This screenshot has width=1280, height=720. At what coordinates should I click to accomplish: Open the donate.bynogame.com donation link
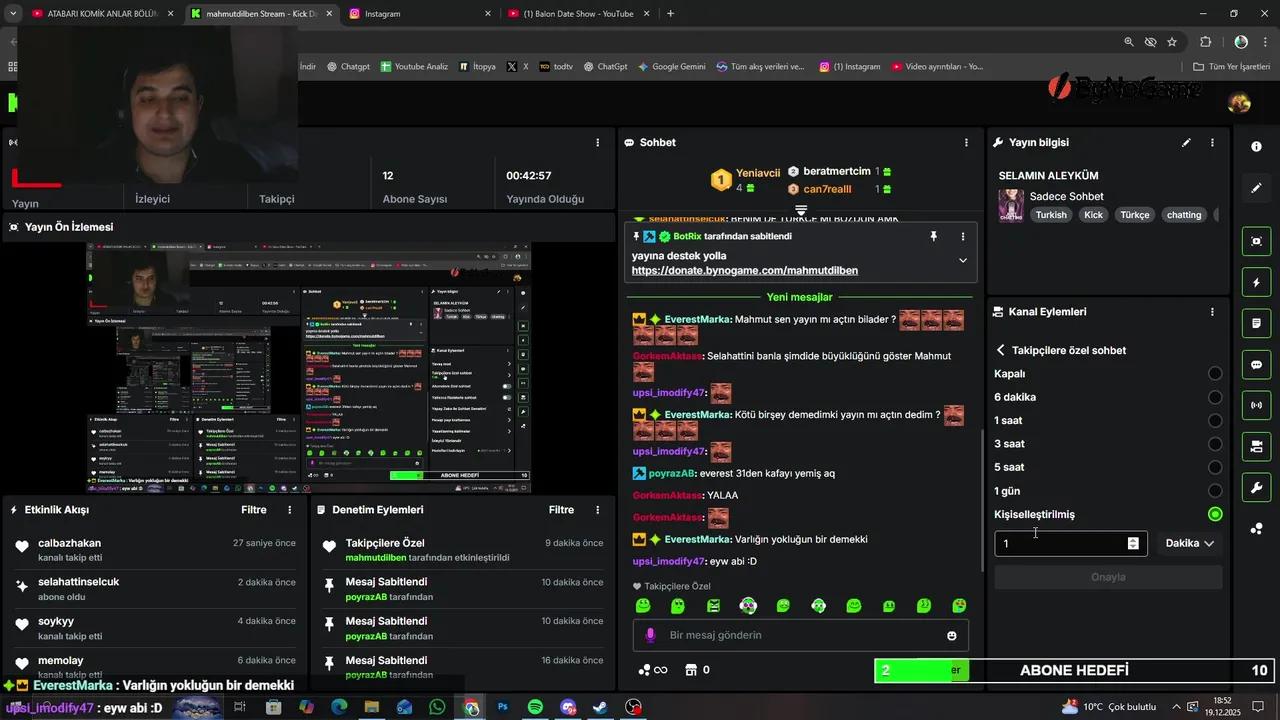744,270
